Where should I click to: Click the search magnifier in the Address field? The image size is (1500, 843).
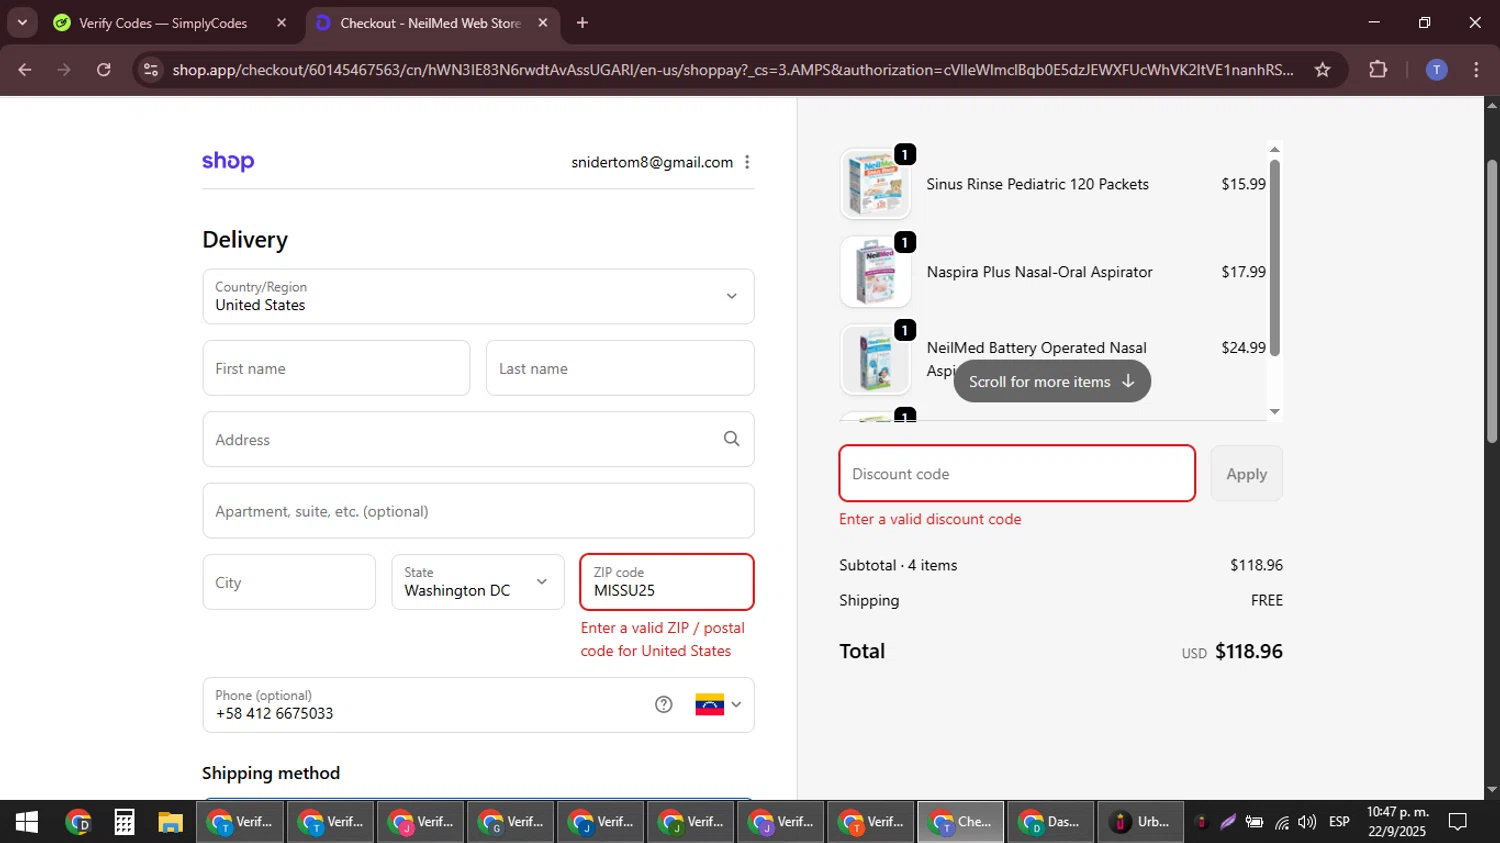(732, 439)
